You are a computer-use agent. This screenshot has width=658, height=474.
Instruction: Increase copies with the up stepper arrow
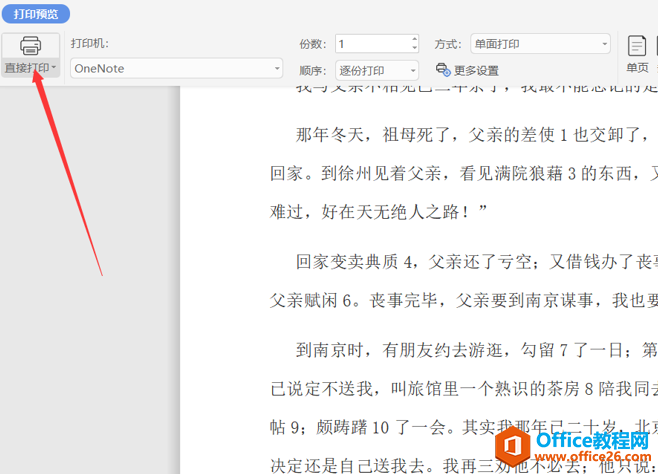(x=415, y=39)
